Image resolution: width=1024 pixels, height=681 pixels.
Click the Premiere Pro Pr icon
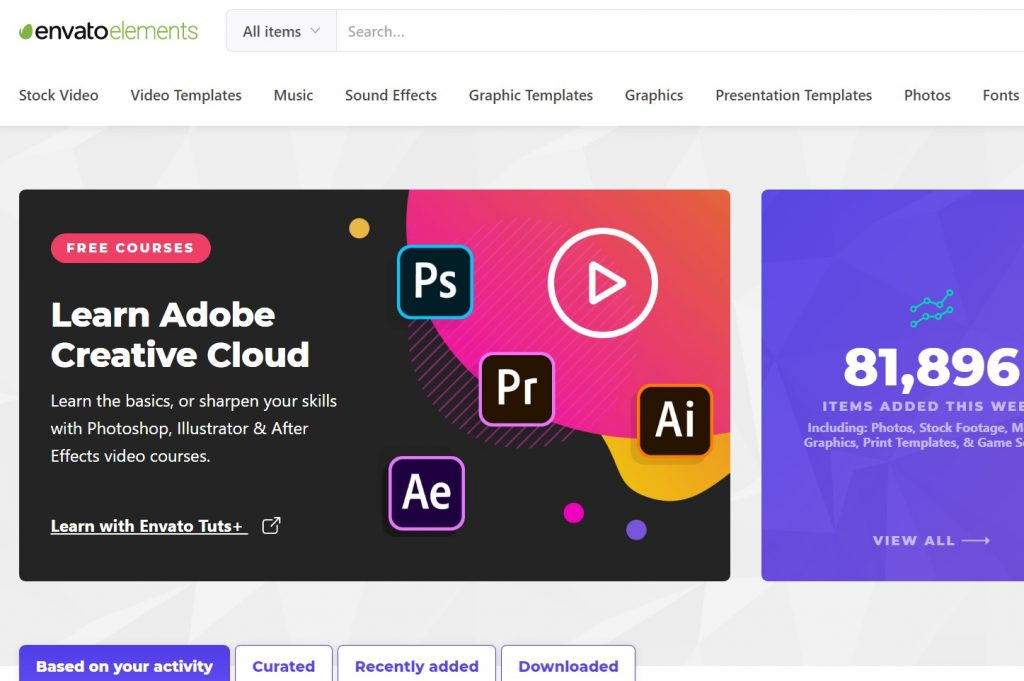tap(516, 389)
